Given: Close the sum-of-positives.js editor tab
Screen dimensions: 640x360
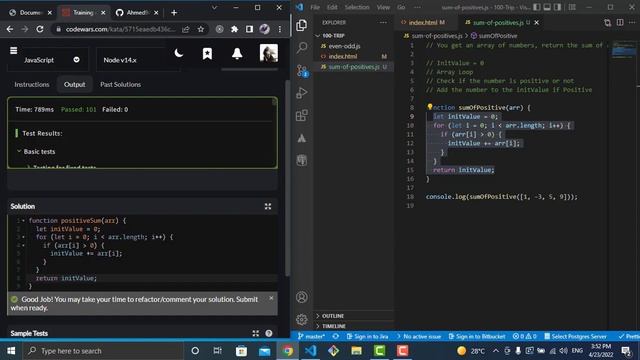Looking at the screenshot, I should click(537, 22).
